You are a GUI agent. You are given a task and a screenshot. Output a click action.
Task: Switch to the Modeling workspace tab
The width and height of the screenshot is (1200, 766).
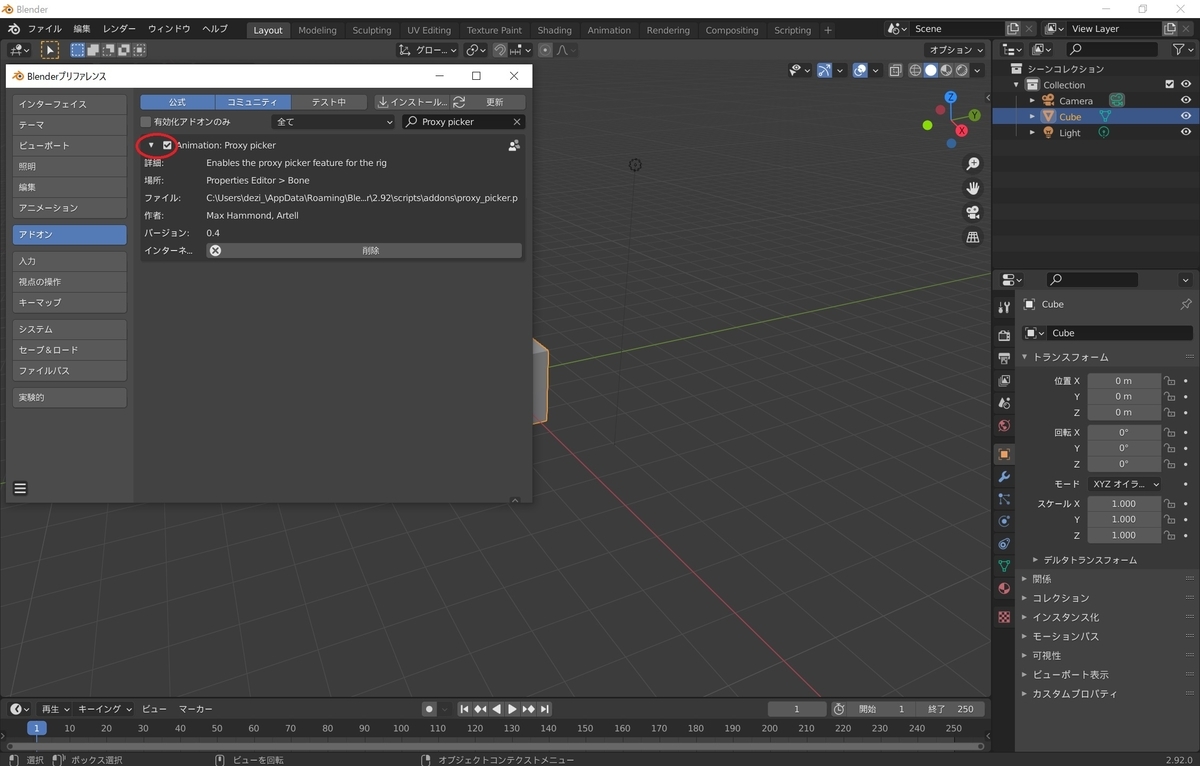pyautogui.click(x=317, y=30)
